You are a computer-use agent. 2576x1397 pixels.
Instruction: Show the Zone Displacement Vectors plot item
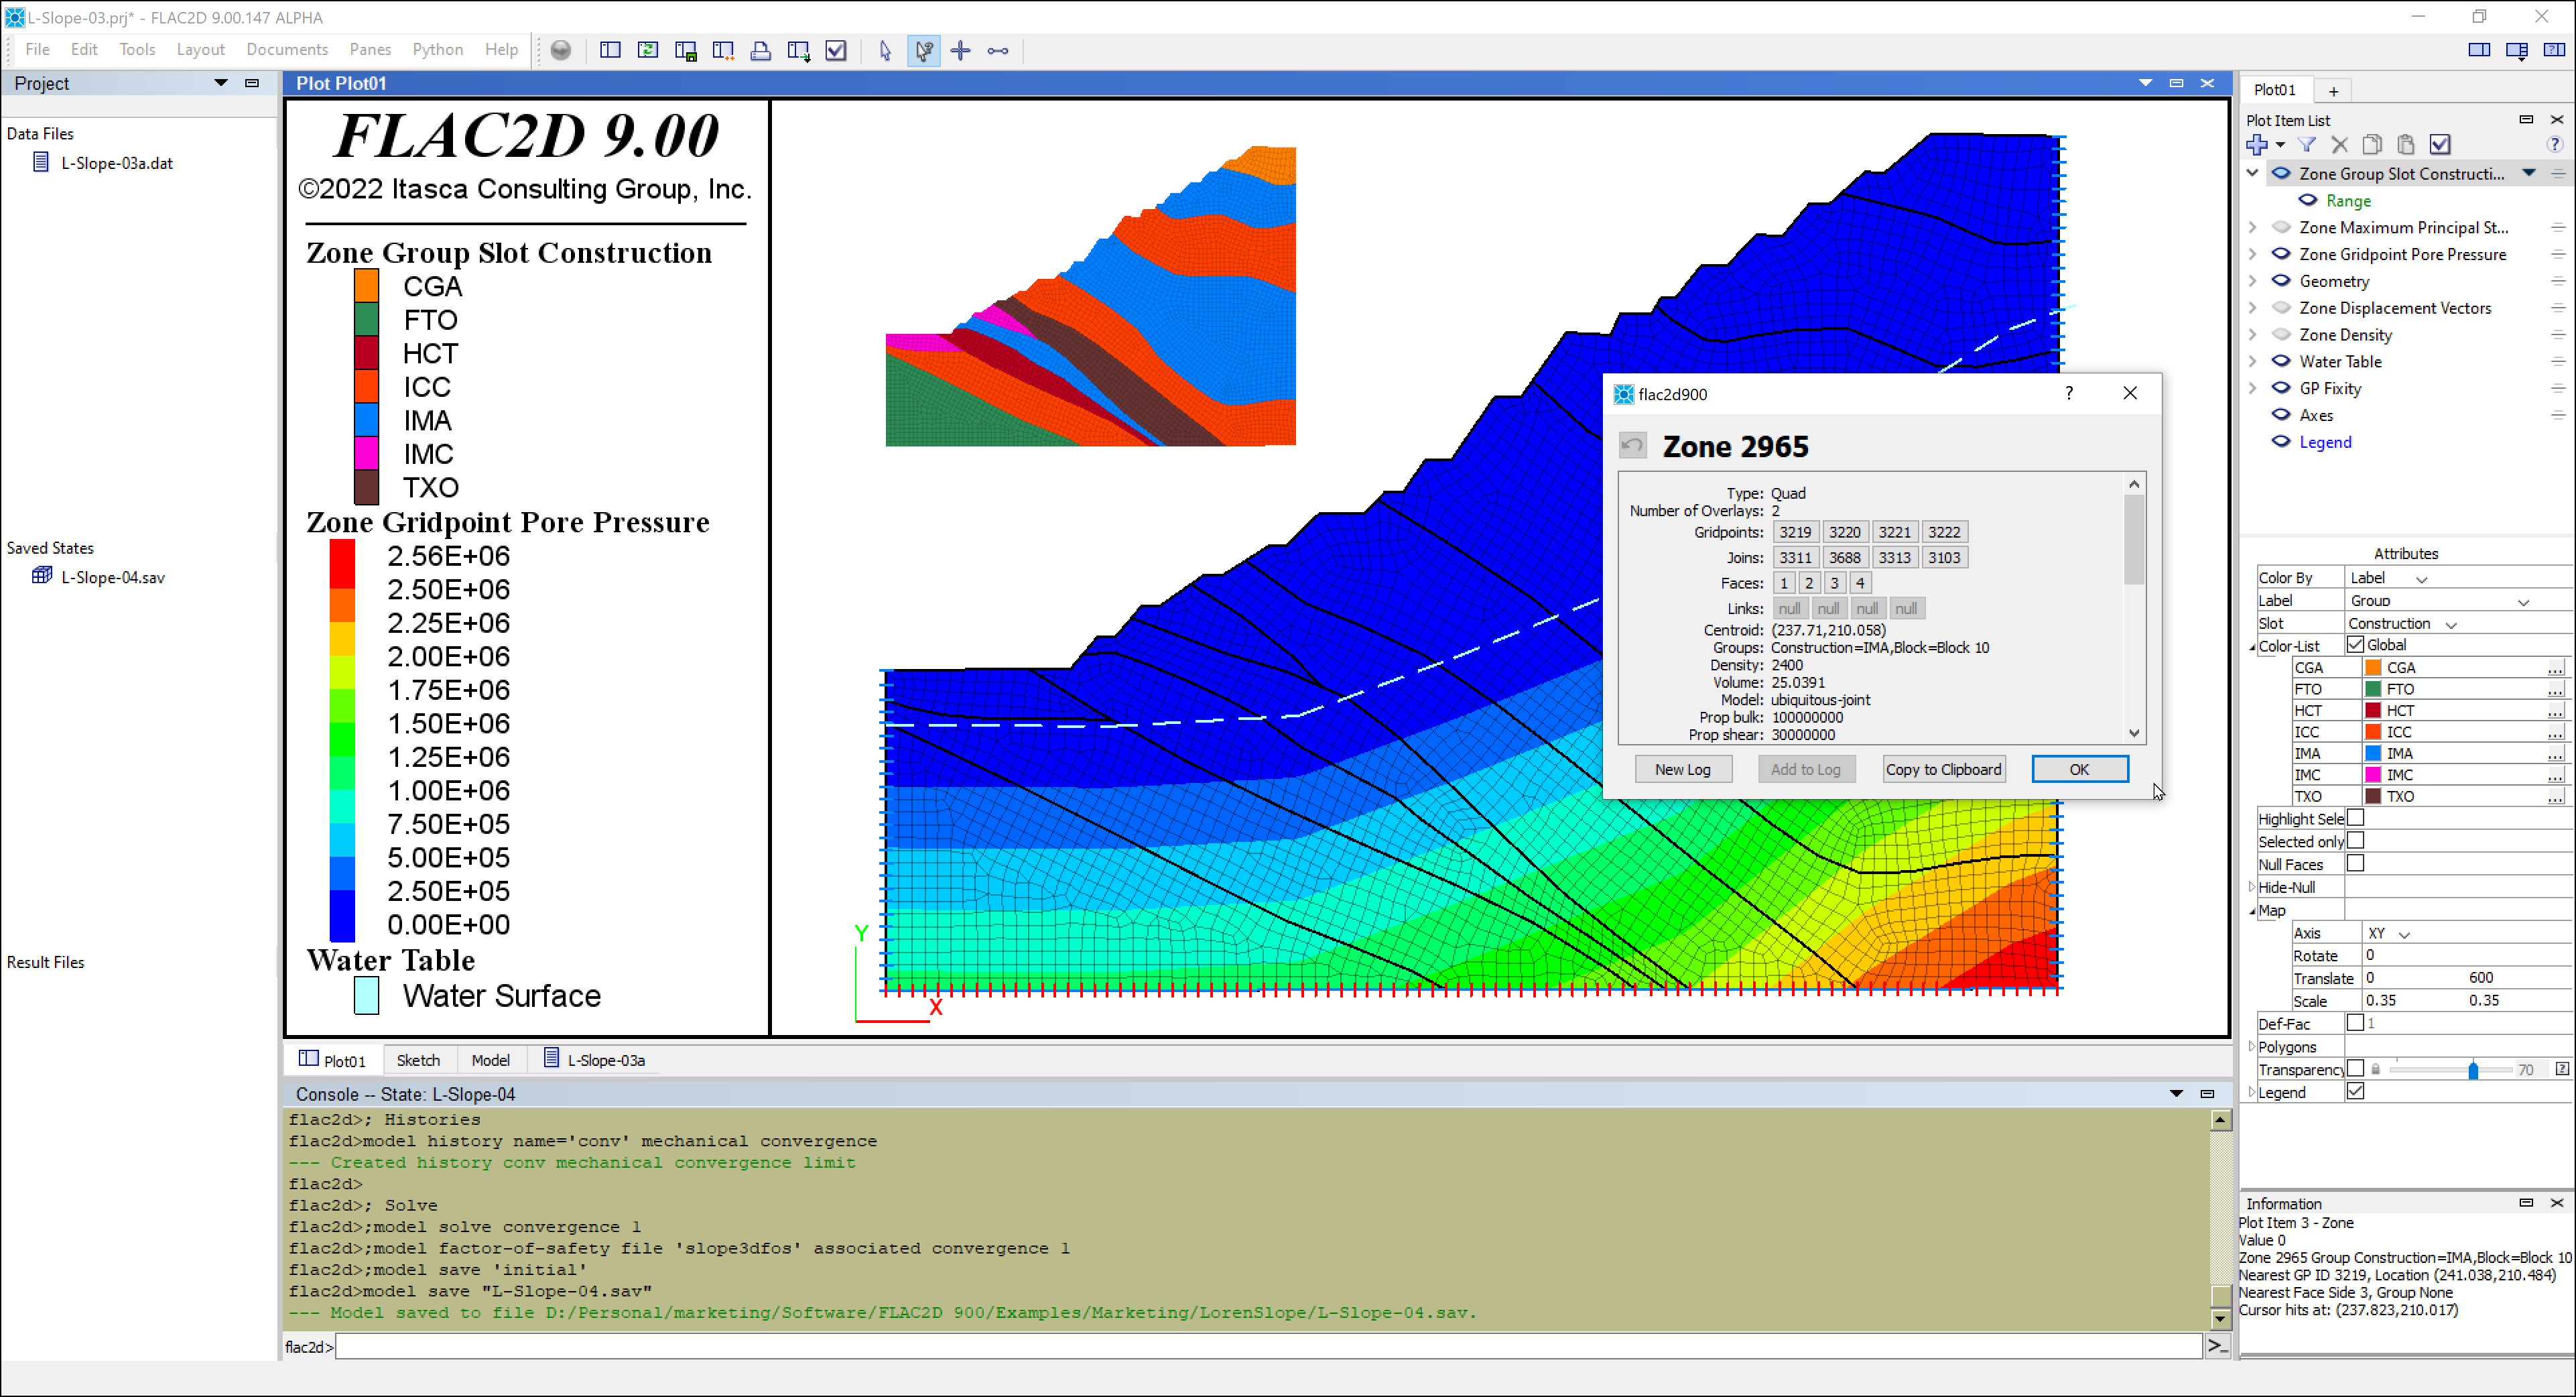click(x=2282, y=308)
